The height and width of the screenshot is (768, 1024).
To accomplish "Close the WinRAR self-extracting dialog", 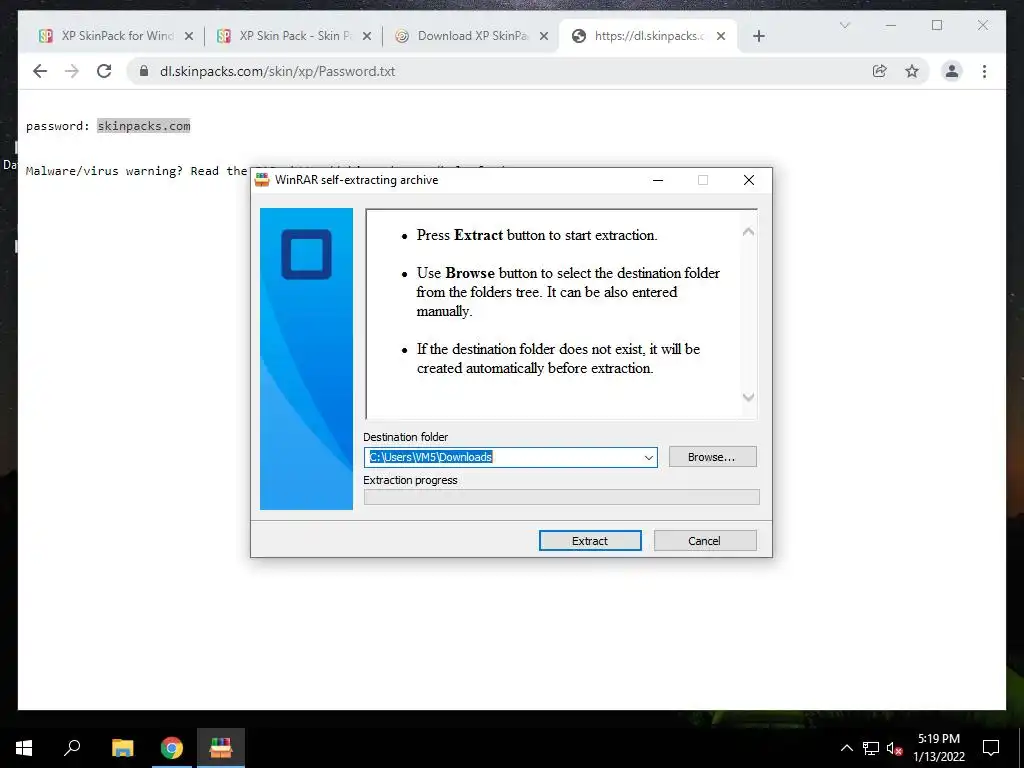I will click(x=749, y=180).
